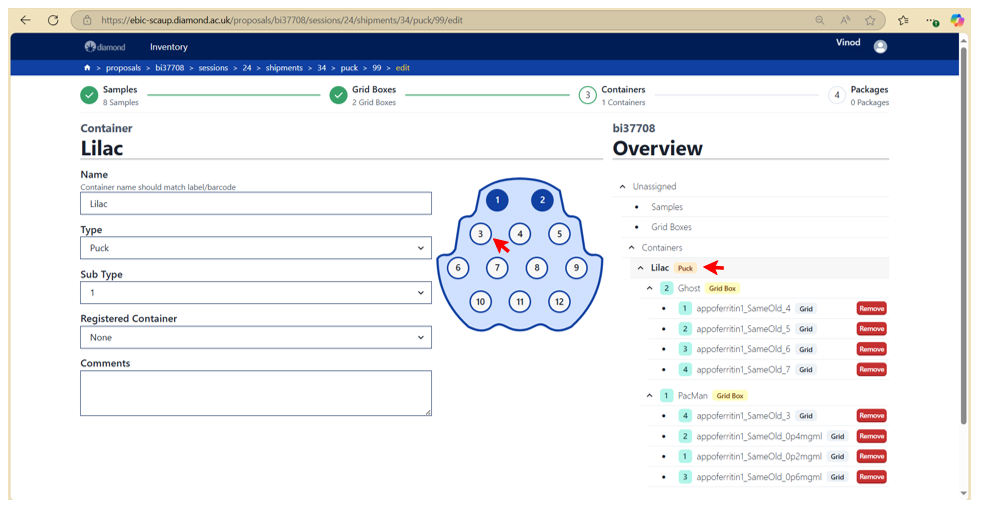Collapse the Unassigned section
The width and height of the screenshot is (981, 515).
(623, 186)
